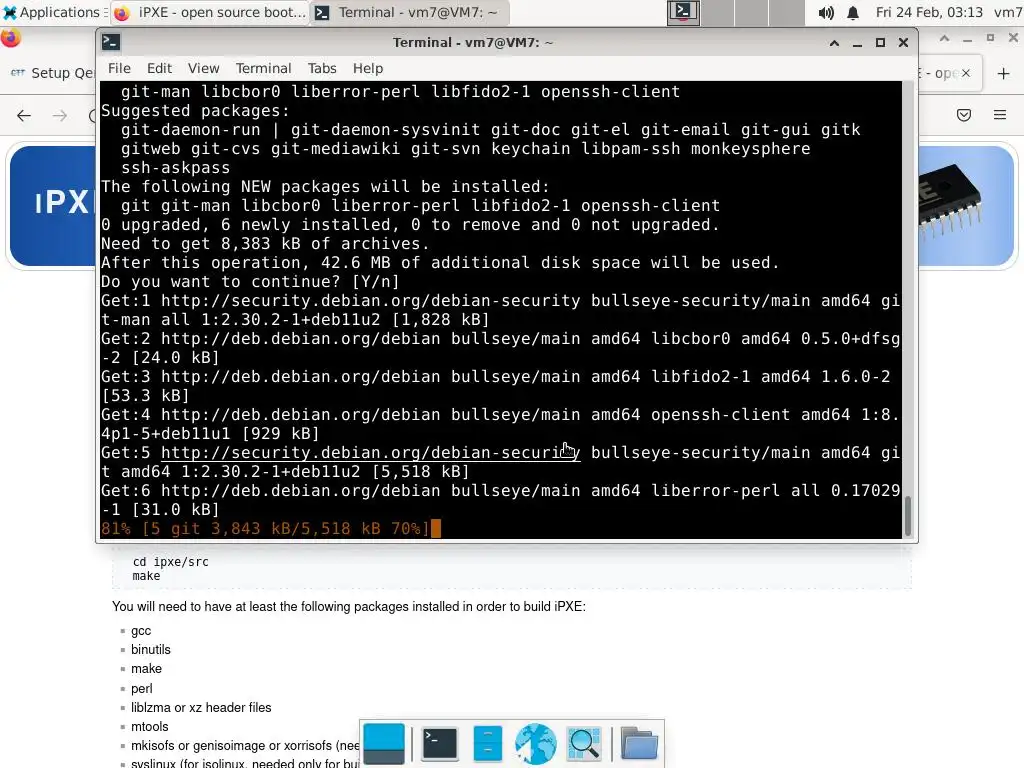1024x768 pixels.
Task: Click the terminal icon in the title bar
Action: (x=110, y=42)
